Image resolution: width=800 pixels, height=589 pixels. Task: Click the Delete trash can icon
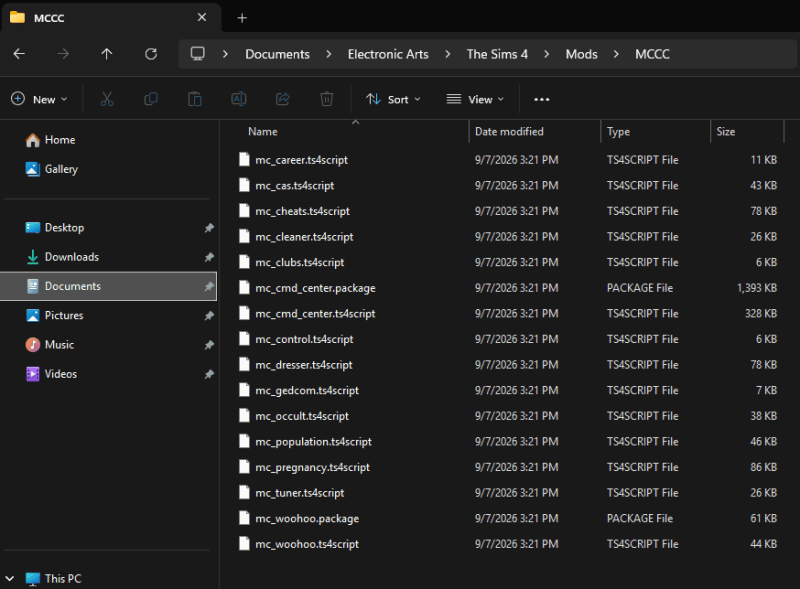coord(327,99)
